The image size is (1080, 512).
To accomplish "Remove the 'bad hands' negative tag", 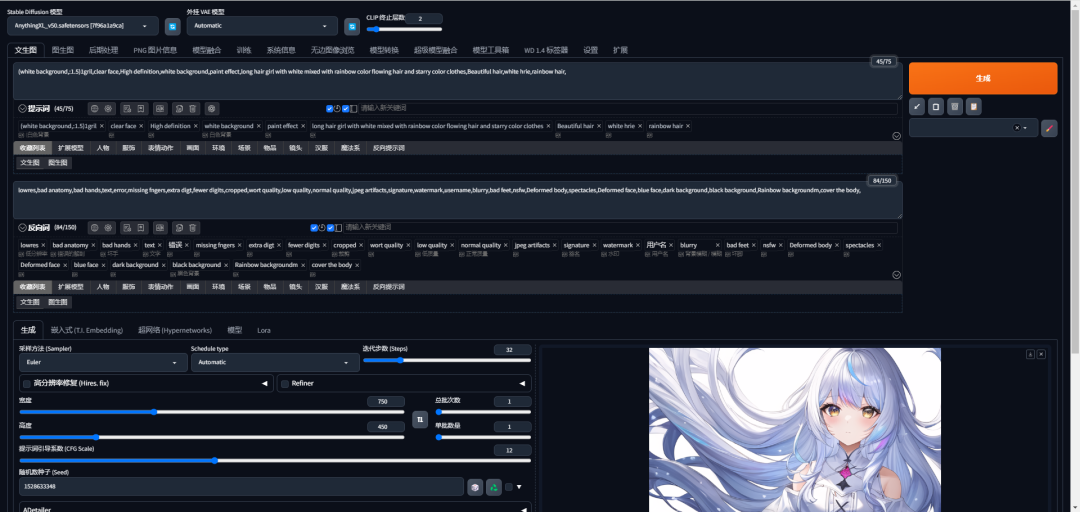I will tap(136, 245).
